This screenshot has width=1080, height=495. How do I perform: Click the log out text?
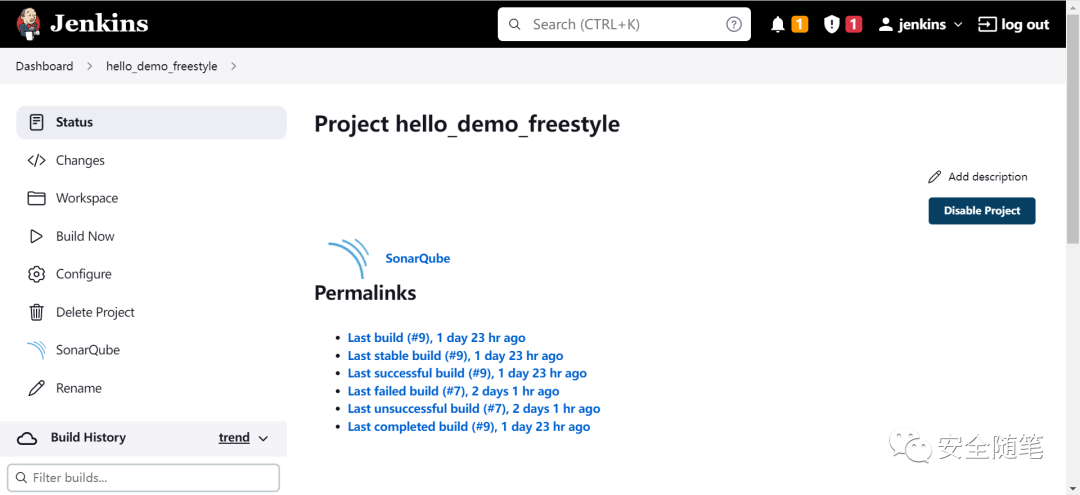point(1026,25)
